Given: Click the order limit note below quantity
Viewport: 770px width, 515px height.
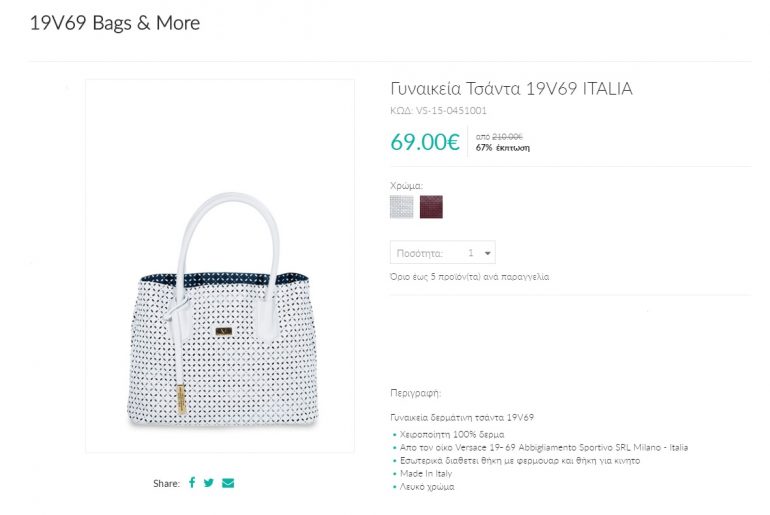Looking at the screenshot, I should tap(469, 277).
